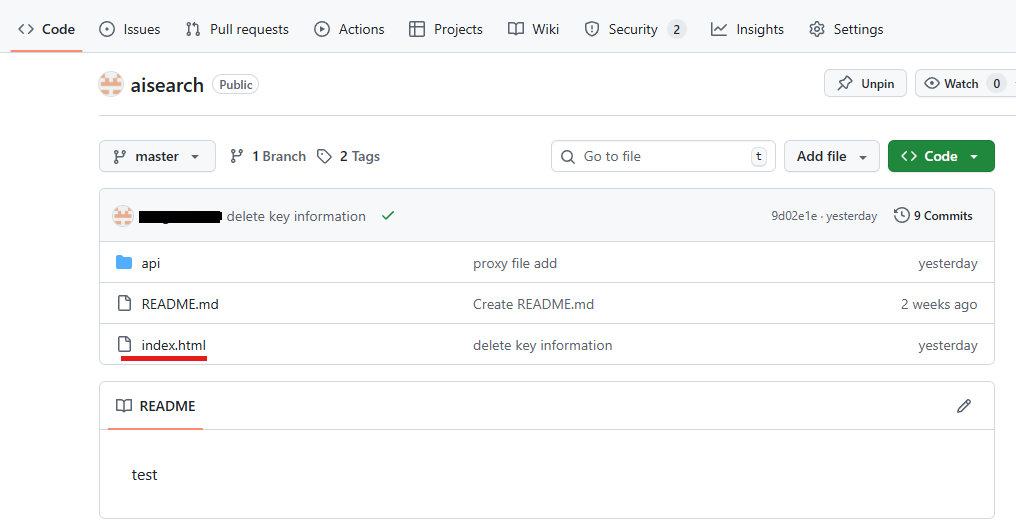Open repository Settings tab

click(846, 29)
